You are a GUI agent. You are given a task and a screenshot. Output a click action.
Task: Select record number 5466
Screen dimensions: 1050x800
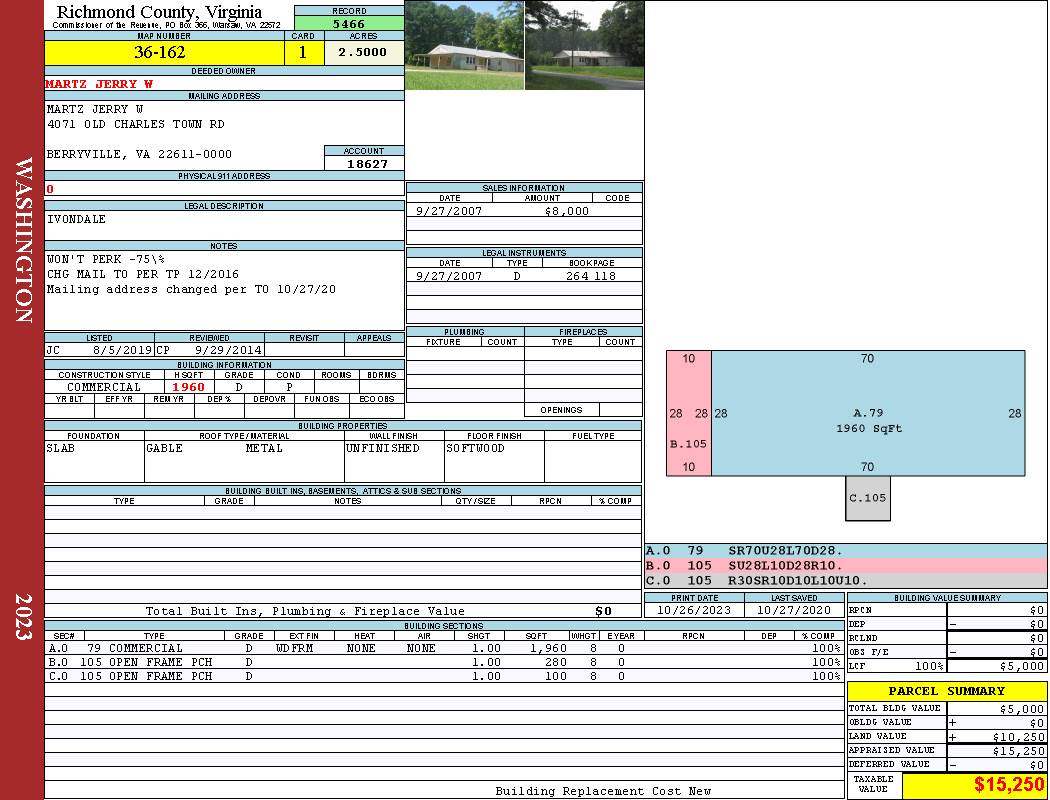(x=349, y=24)
